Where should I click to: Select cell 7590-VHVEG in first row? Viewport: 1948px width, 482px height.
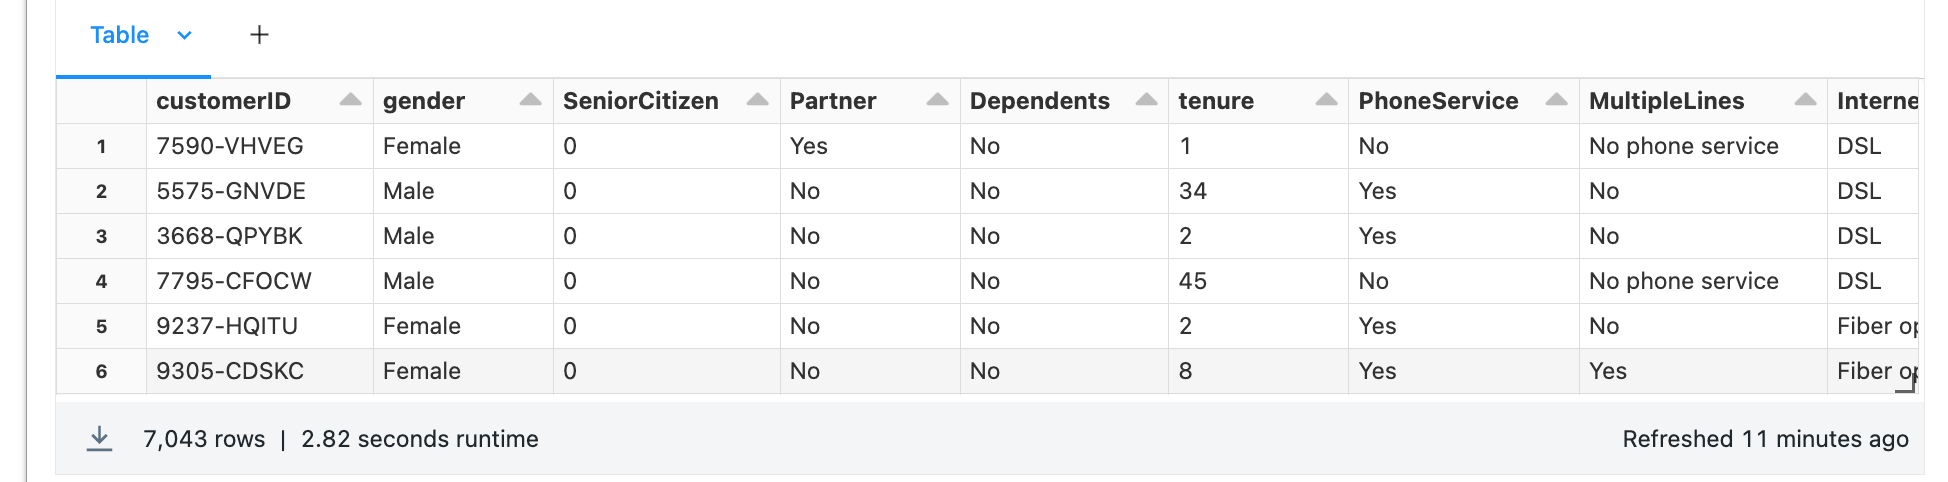click(x=230, y=146)
